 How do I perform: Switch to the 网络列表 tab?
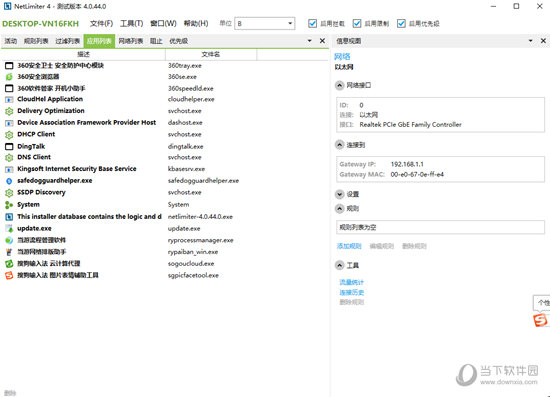(130, 41)
